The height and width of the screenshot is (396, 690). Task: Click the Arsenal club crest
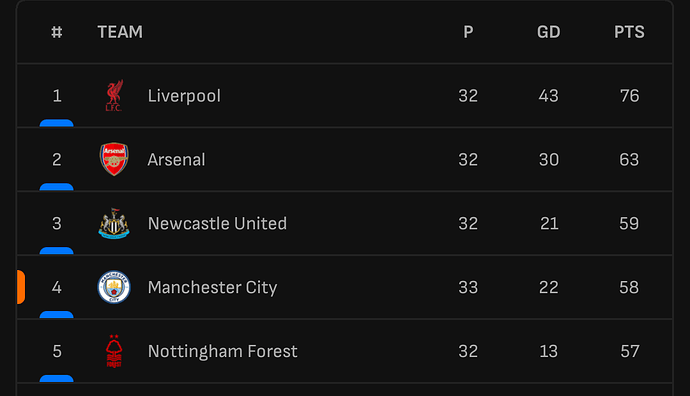pos(114,159)
